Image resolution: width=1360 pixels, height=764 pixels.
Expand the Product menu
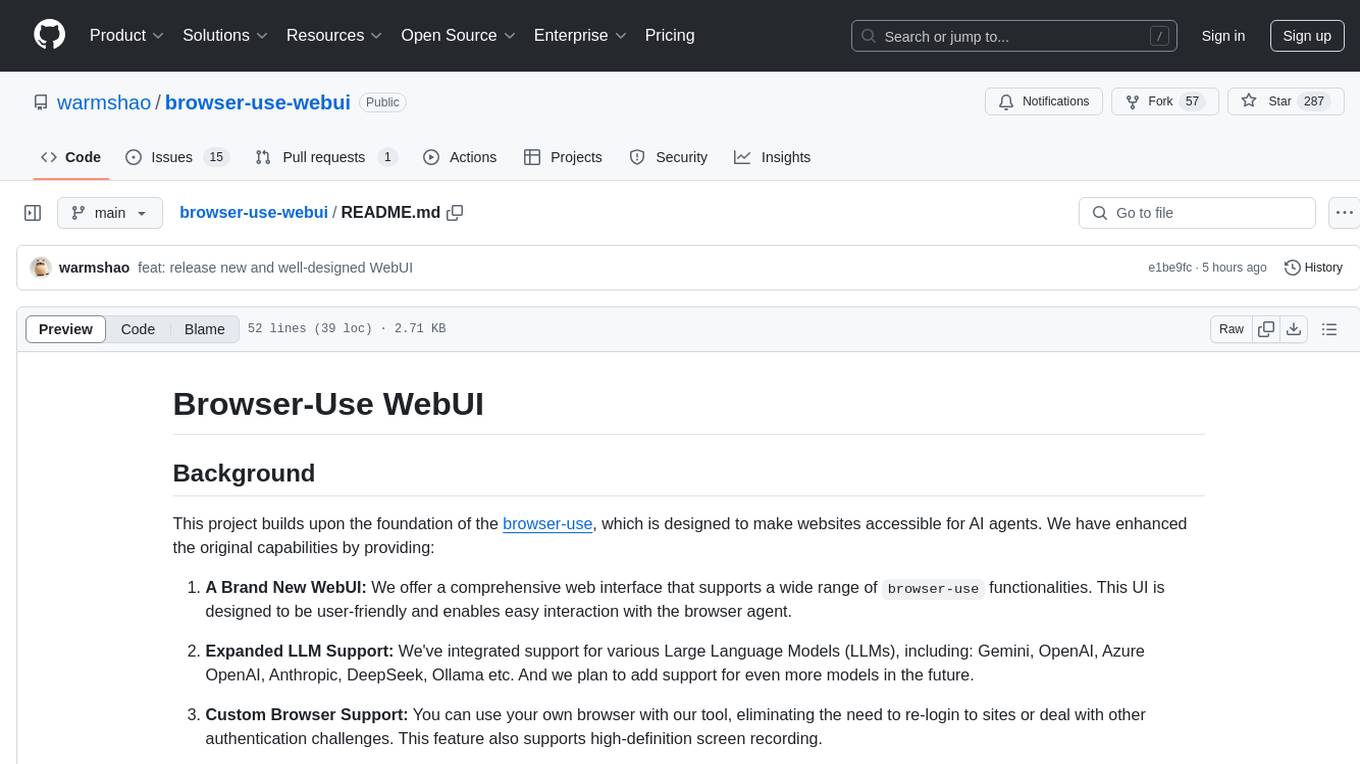127,35
